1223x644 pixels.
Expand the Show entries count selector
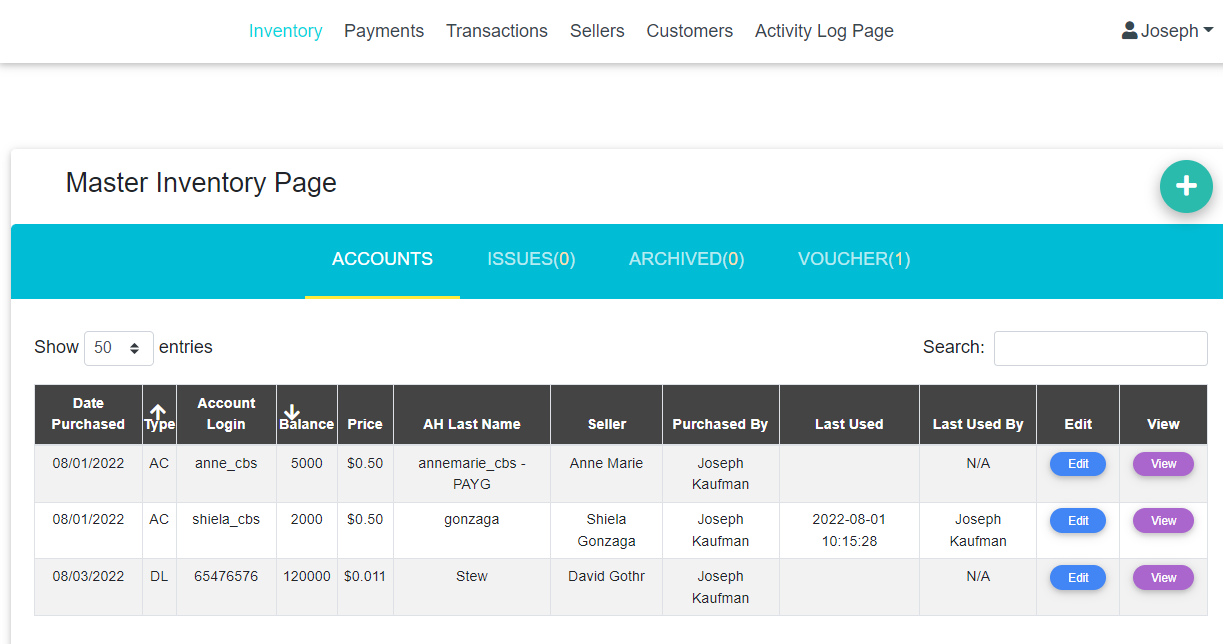pyautogui.click(x=119, y=348)
